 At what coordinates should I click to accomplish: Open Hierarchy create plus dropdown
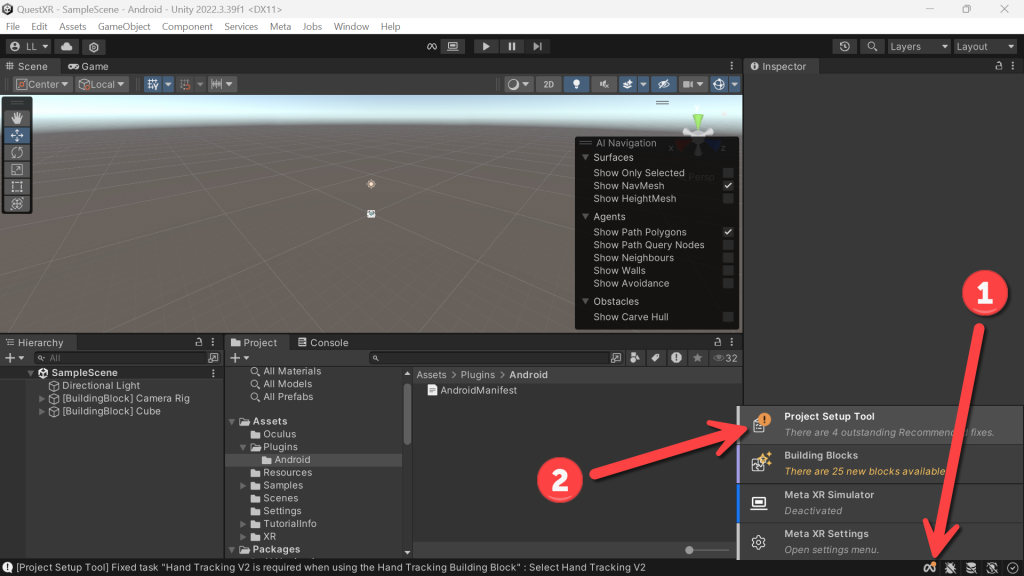point(14,358)
